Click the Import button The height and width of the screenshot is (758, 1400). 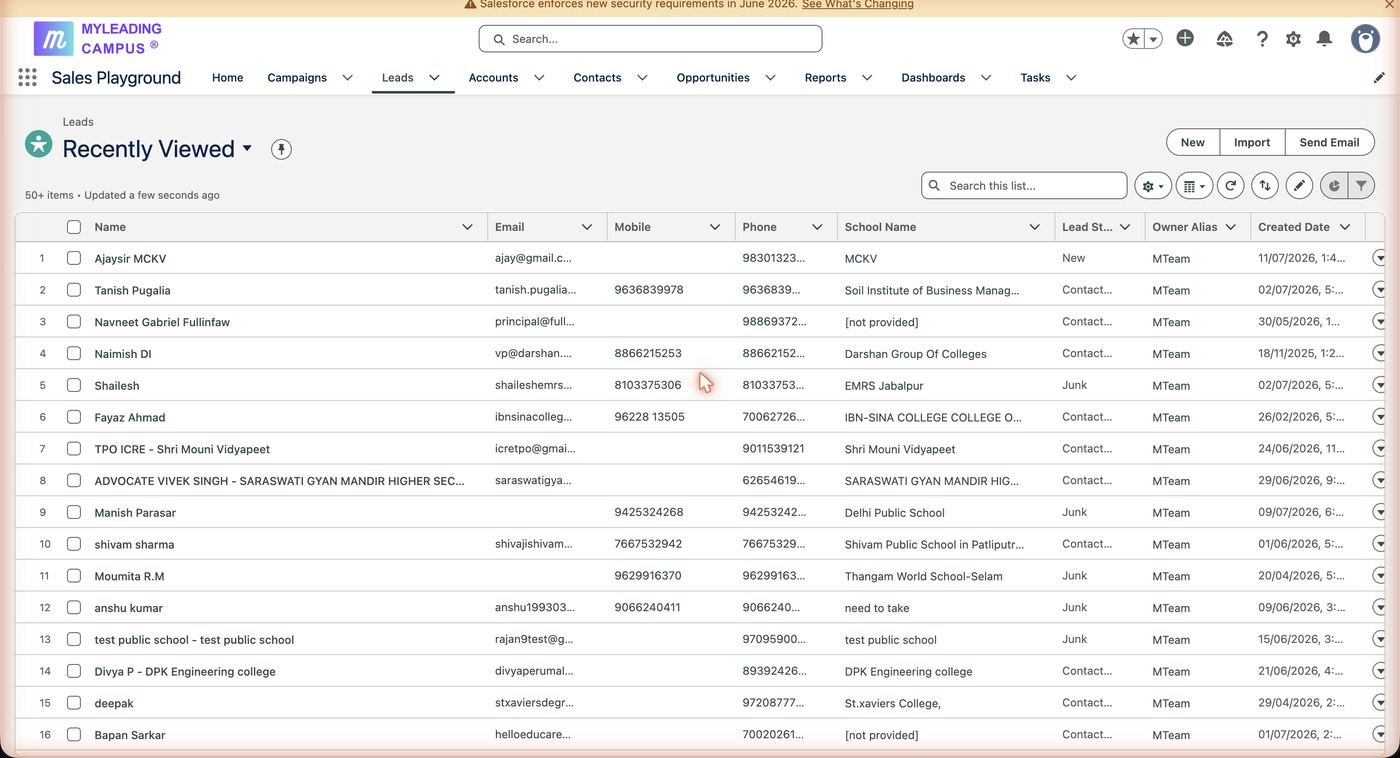(1252, 142)
